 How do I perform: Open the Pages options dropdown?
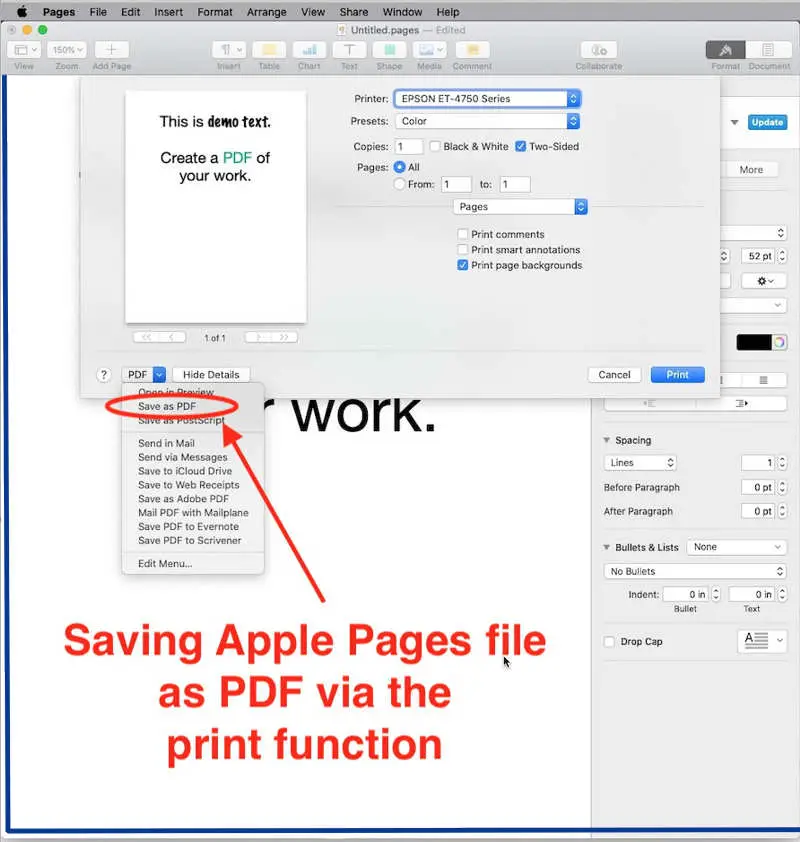click(x=520, y=207)
